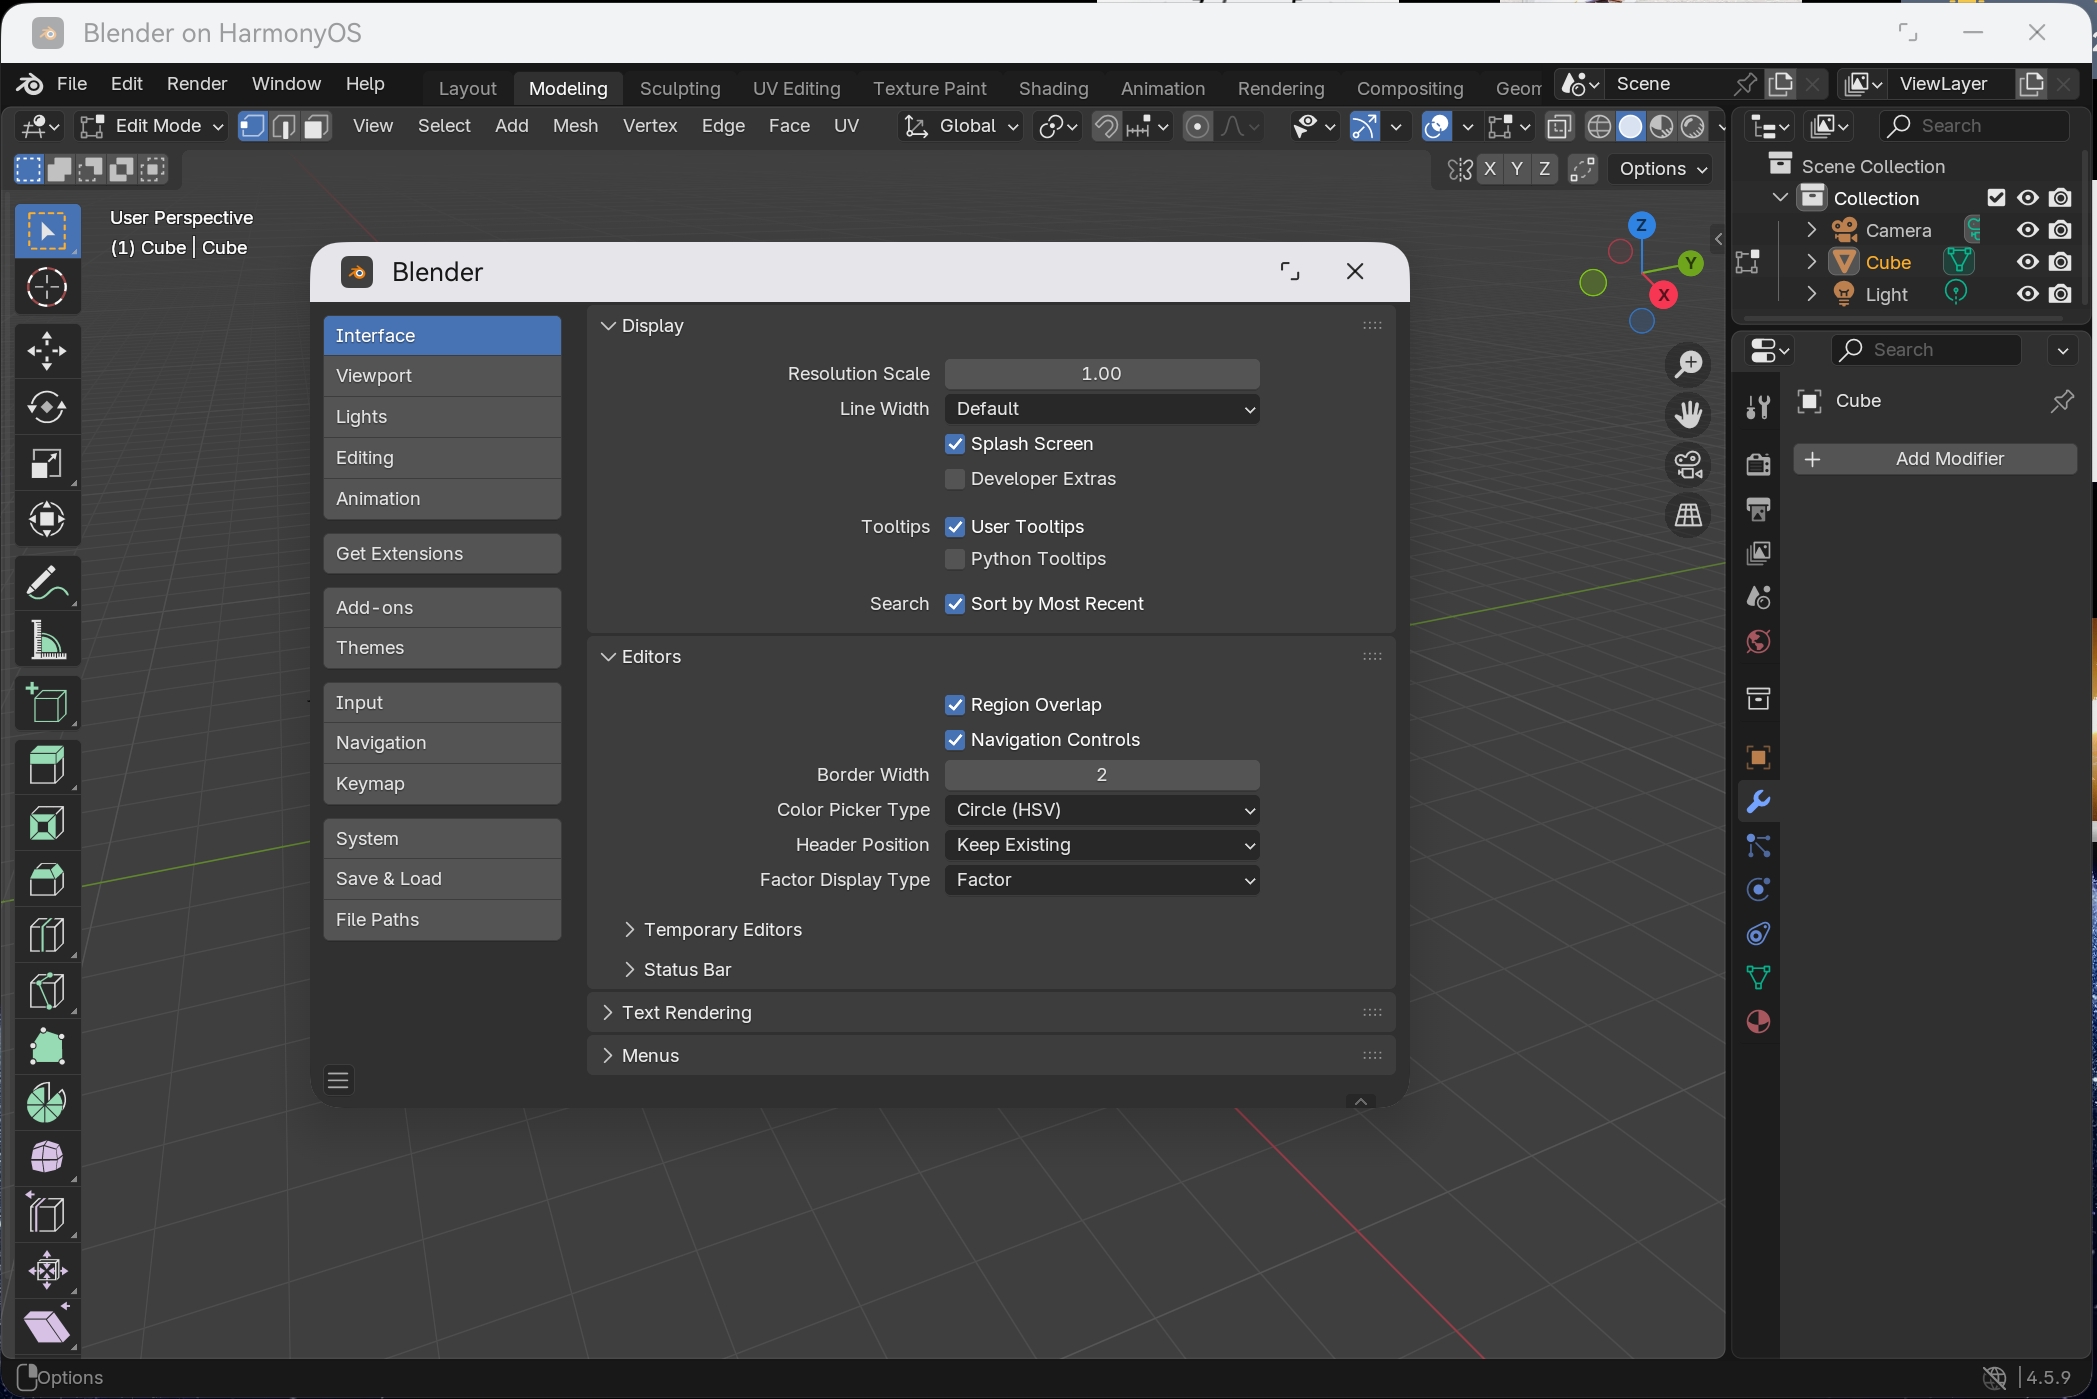This screenshot has width=2097, height=1399.
Task: Open the Get Extensions section
Action: coord(442,554)
